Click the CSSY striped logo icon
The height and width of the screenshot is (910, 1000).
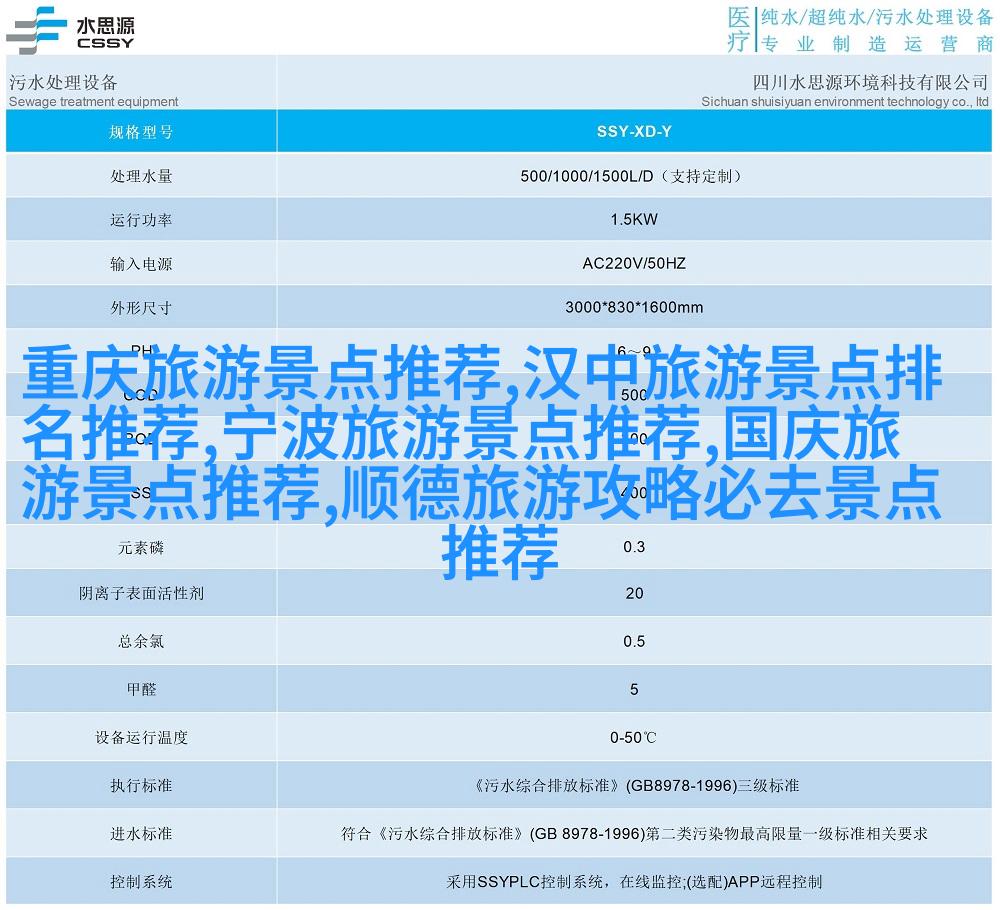[36, 30]
